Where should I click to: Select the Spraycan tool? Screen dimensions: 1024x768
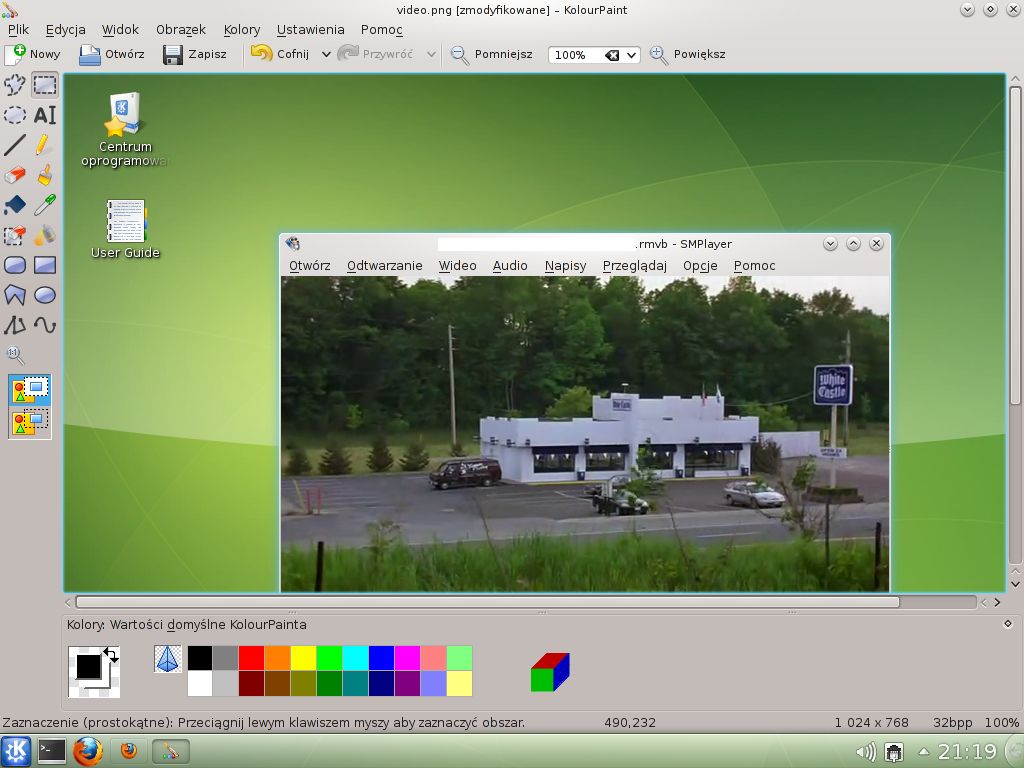click(44, 235)
